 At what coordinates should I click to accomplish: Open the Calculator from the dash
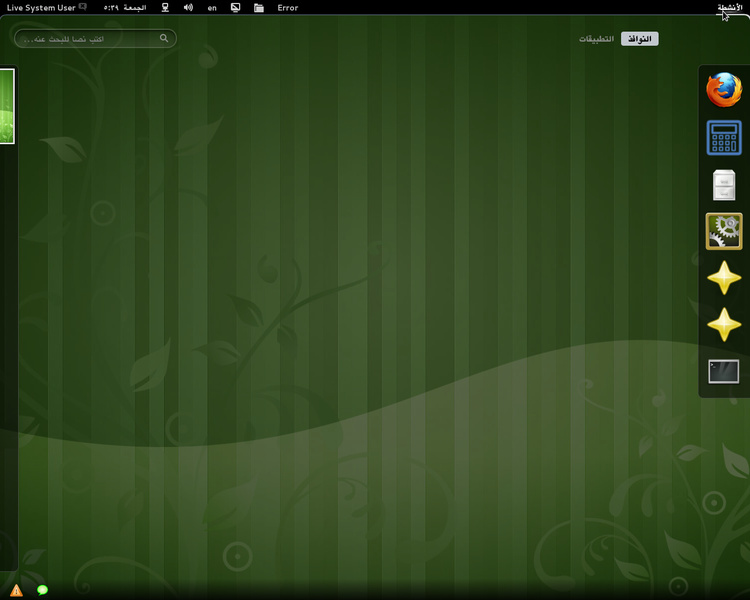click(x=724, y=137)
